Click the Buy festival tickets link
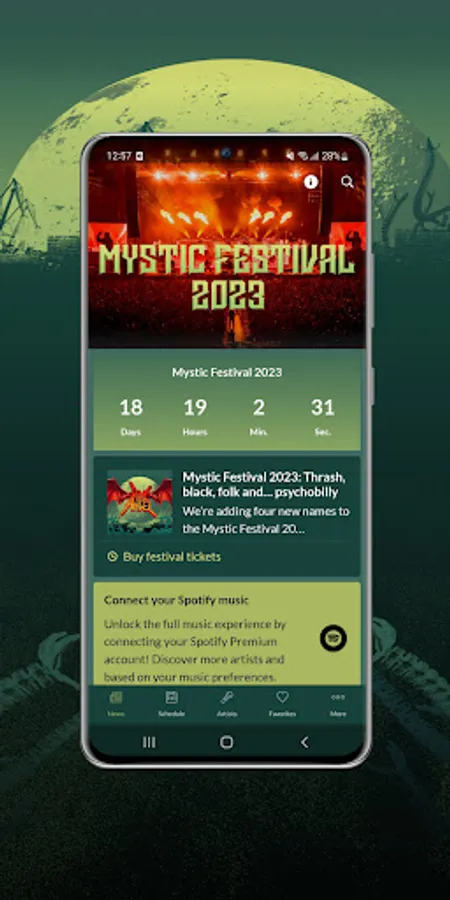This screenshot has width=450, height=900. (172, 557)
